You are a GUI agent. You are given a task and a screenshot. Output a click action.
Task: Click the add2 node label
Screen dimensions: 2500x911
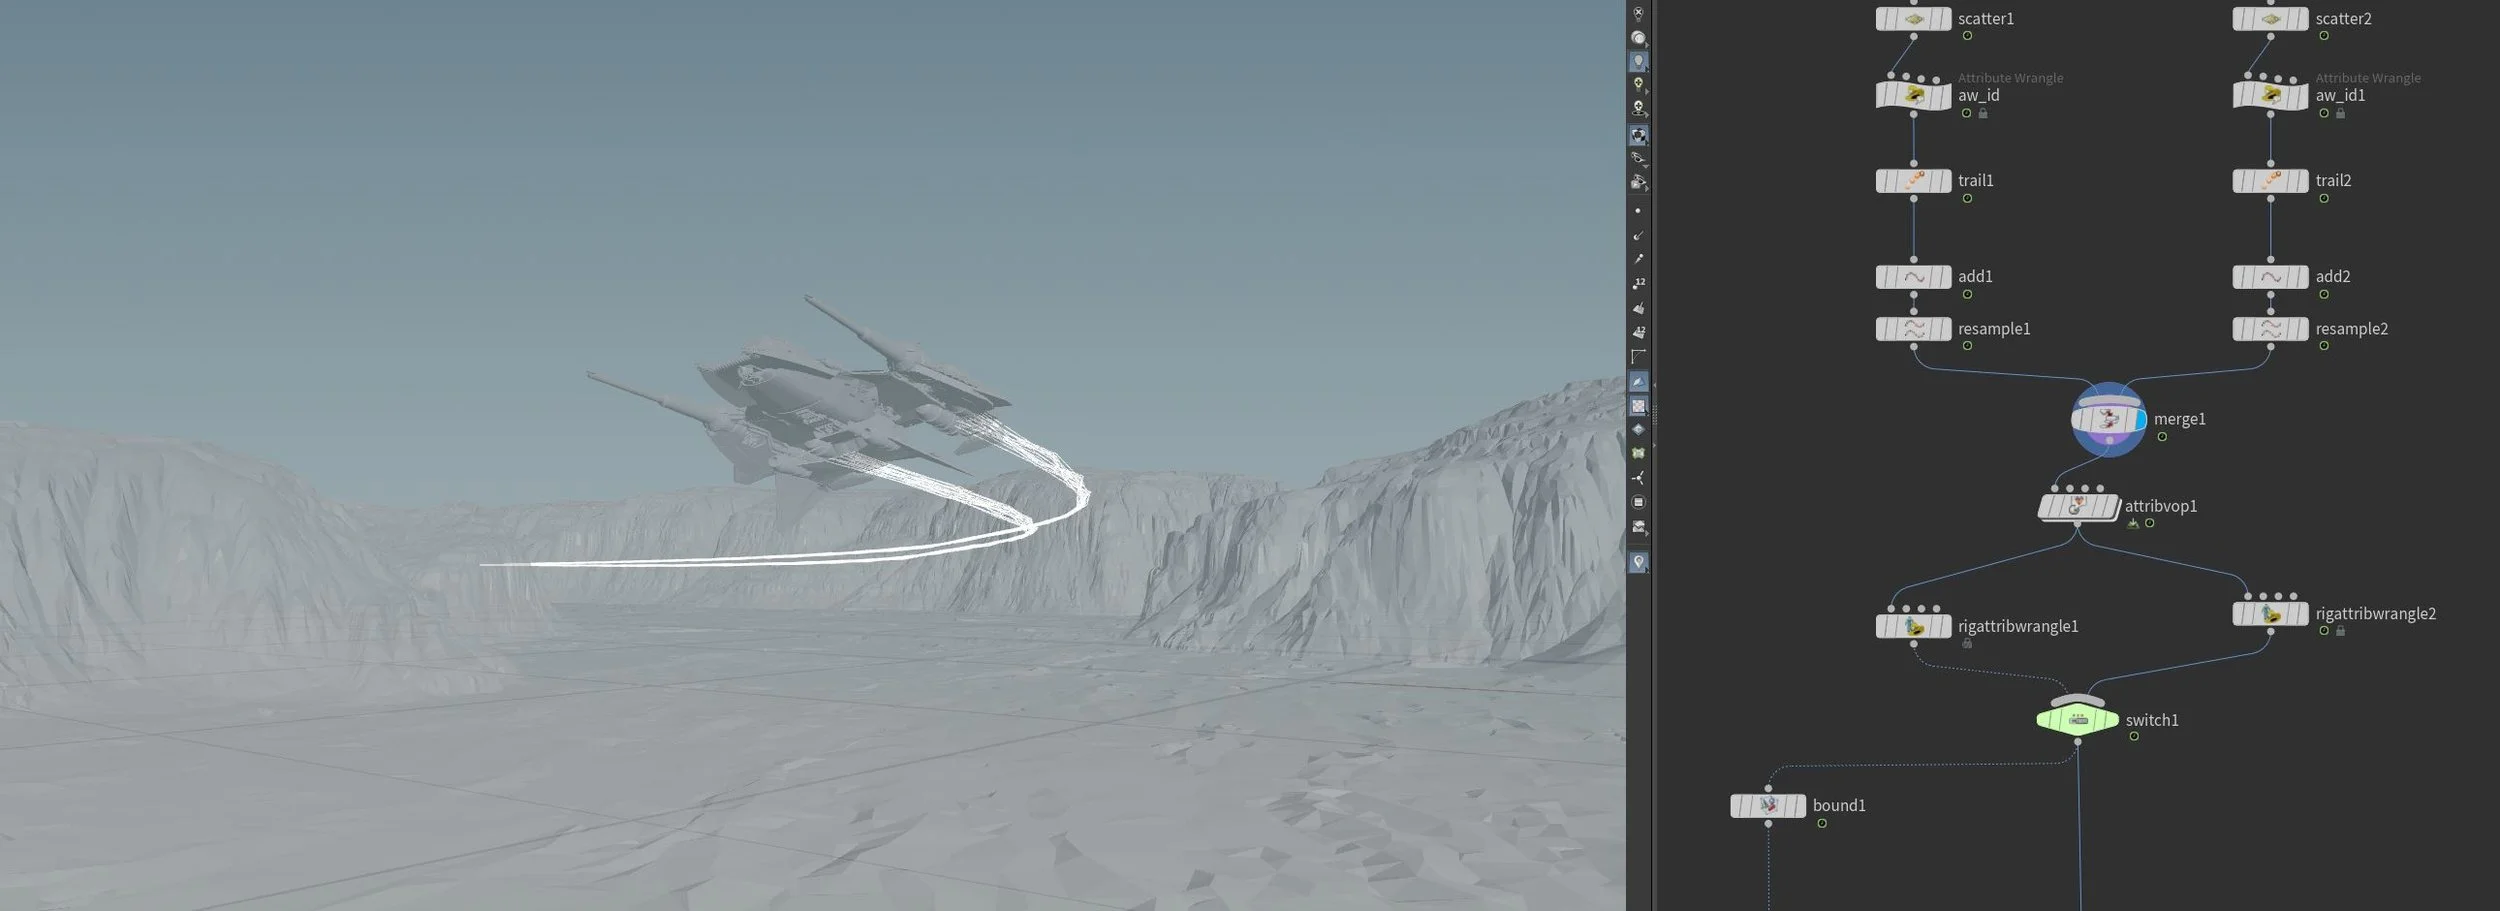[2332, 277]
